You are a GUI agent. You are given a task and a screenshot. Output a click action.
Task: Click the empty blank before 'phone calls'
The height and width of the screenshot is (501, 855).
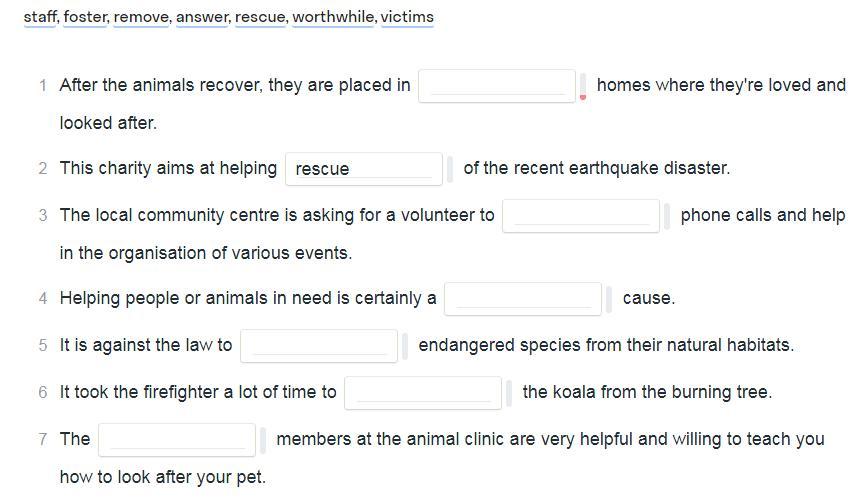pos(581,216)
